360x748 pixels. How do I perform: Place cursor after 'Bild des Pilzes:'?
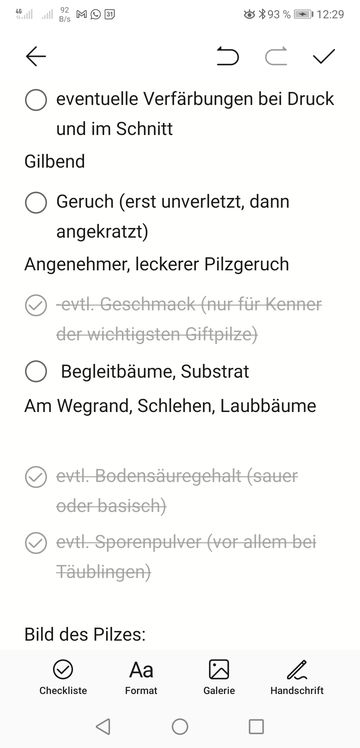[x=146, y=635]
